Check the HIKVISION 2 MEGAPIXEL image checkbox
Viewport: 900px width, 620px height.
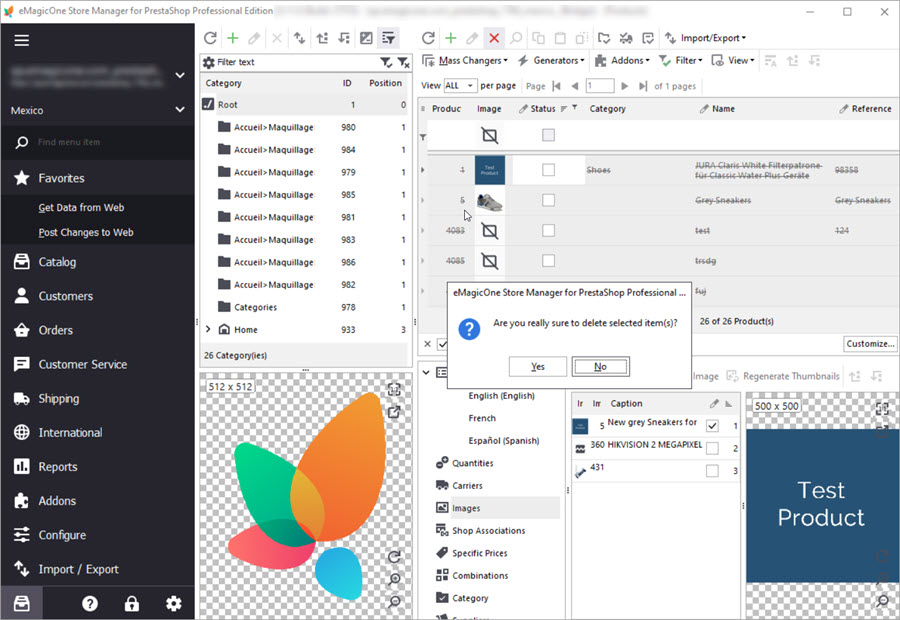point(712,448)
